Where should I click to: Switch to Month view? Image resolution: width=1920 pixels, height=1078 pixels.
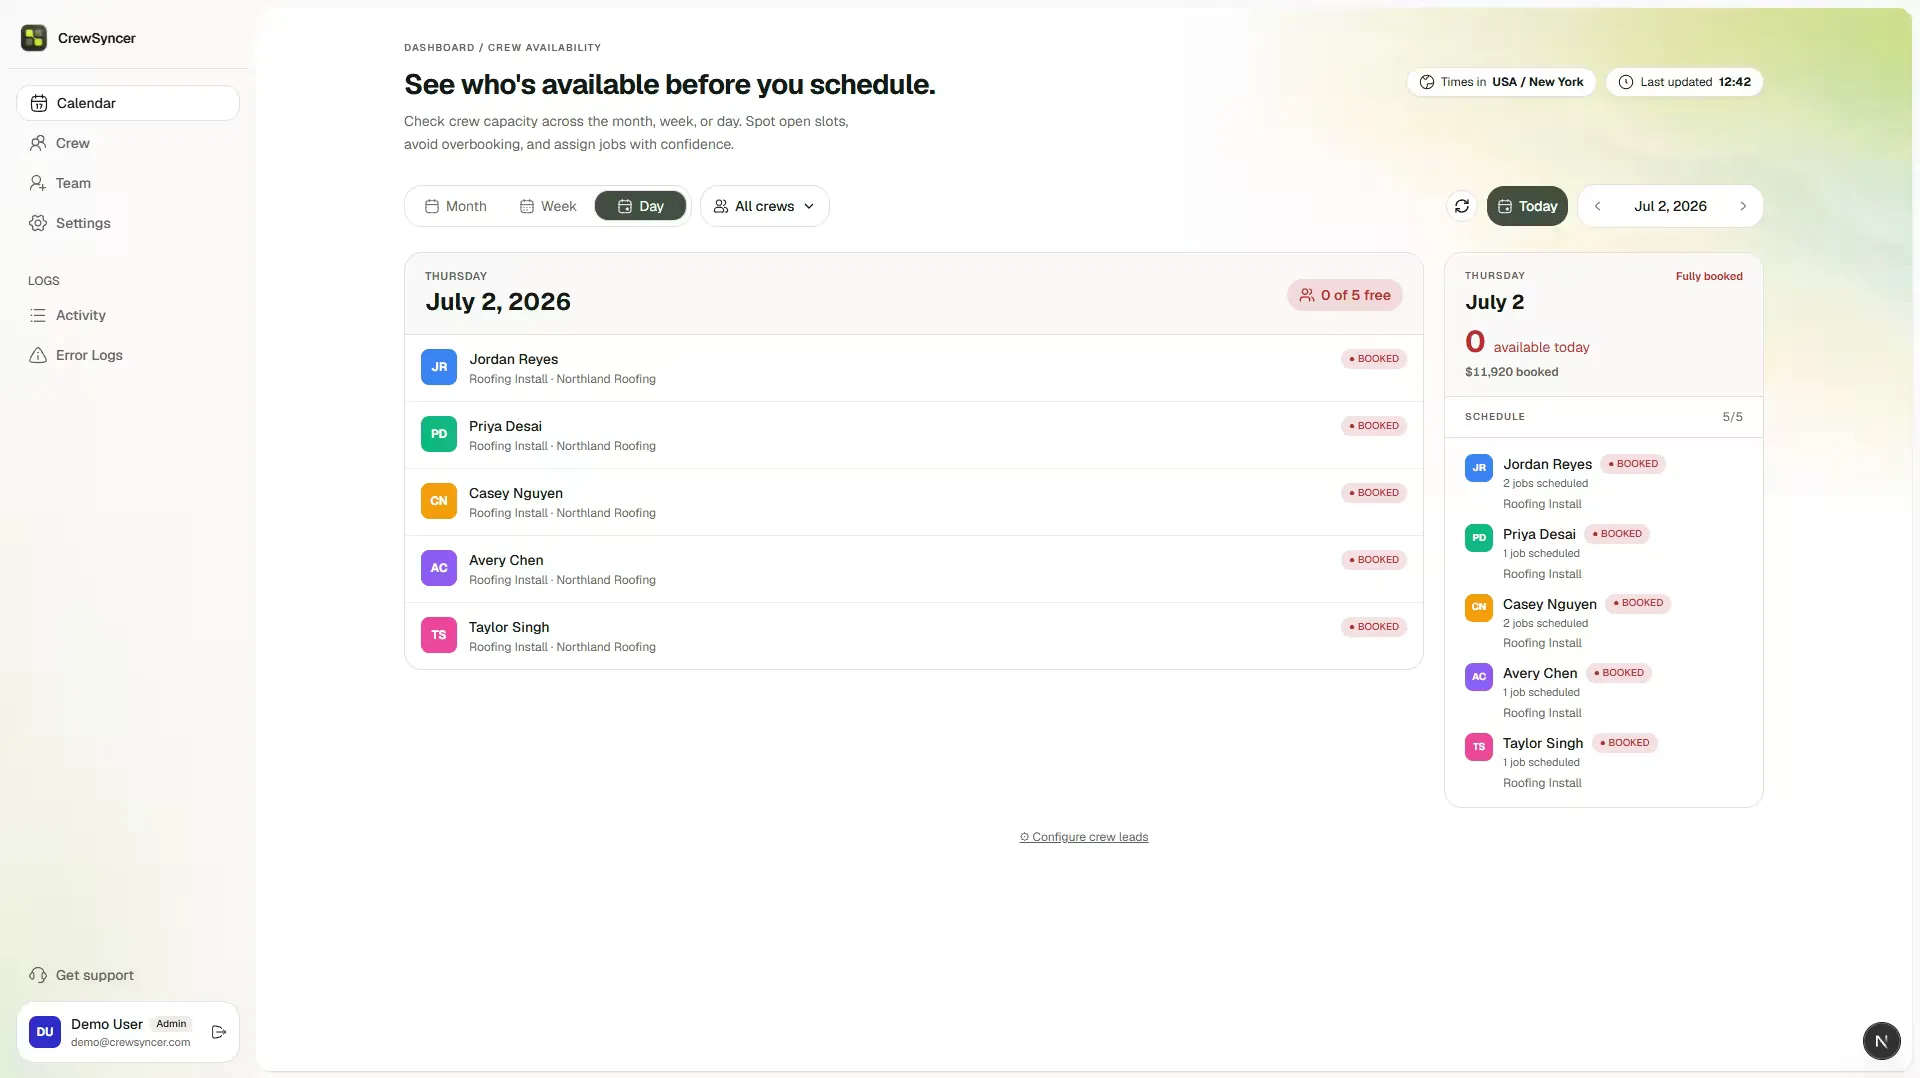coord(456,206)
